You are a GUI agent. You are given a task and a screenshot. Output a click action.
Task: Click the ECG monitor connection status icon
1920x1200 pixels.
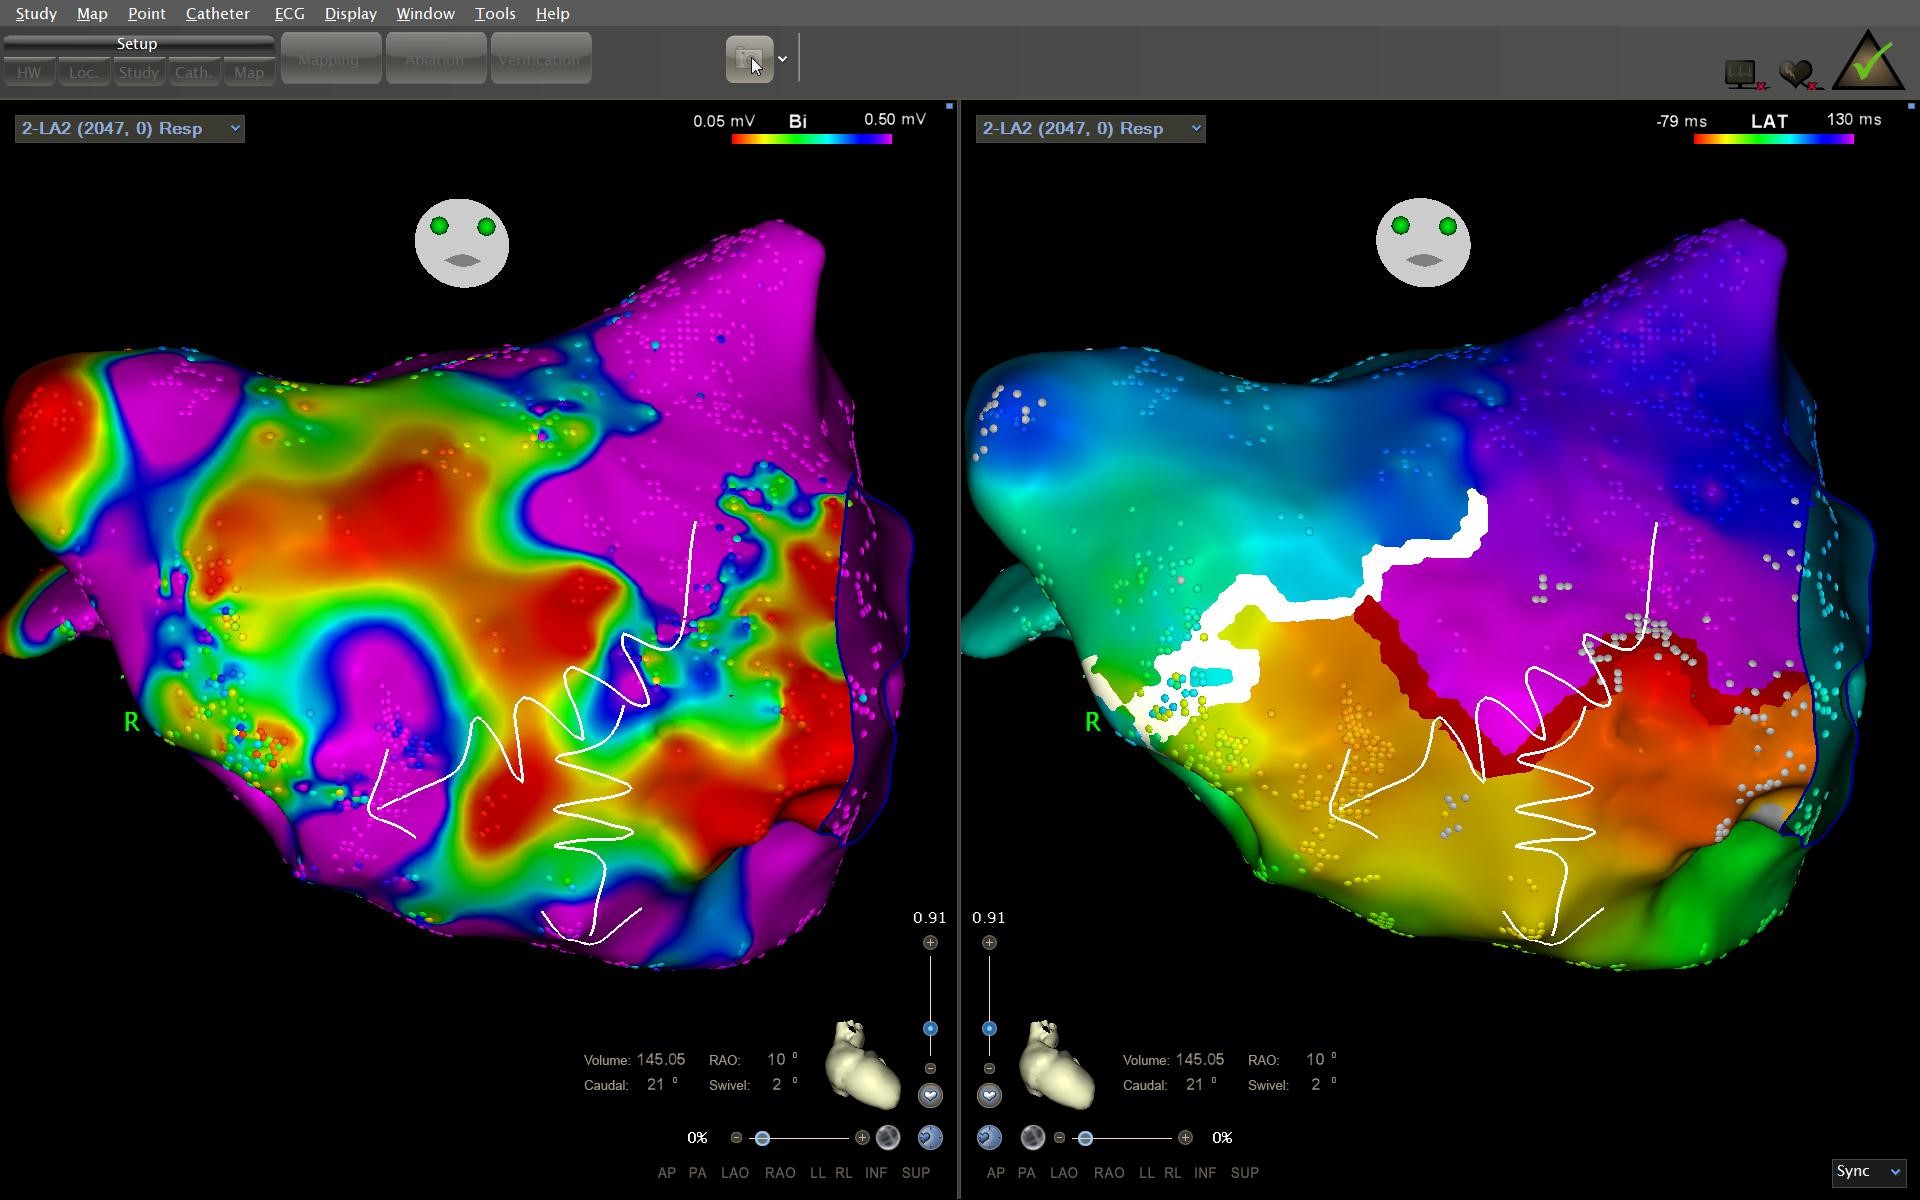[1744, 75]
